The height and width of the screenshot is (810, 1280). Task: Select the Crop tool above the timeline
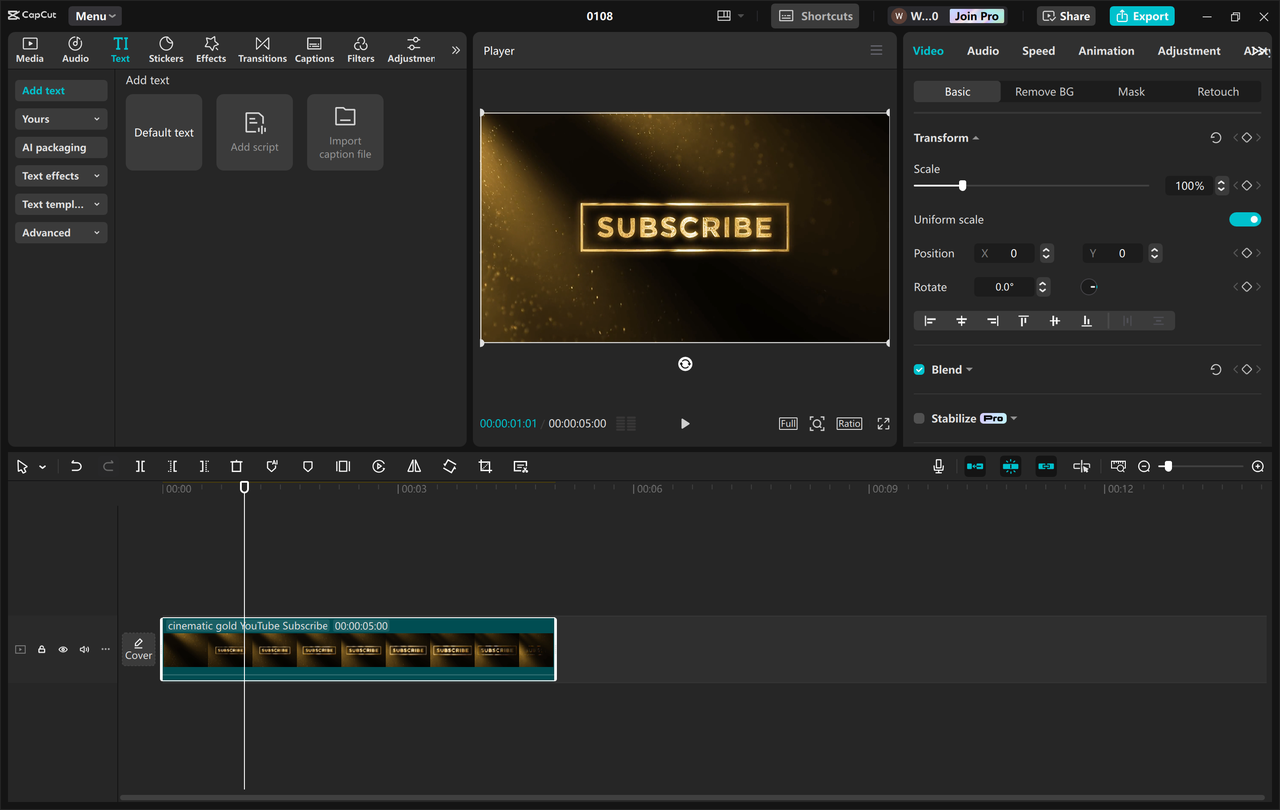point(485,466)
